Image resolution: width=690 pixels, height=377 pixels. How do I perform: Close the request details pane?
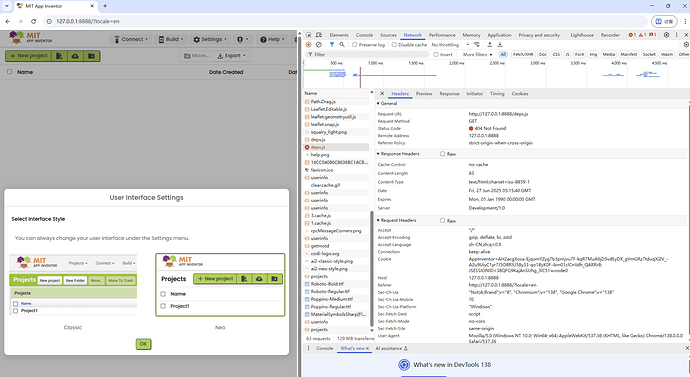tap(382, 93)
